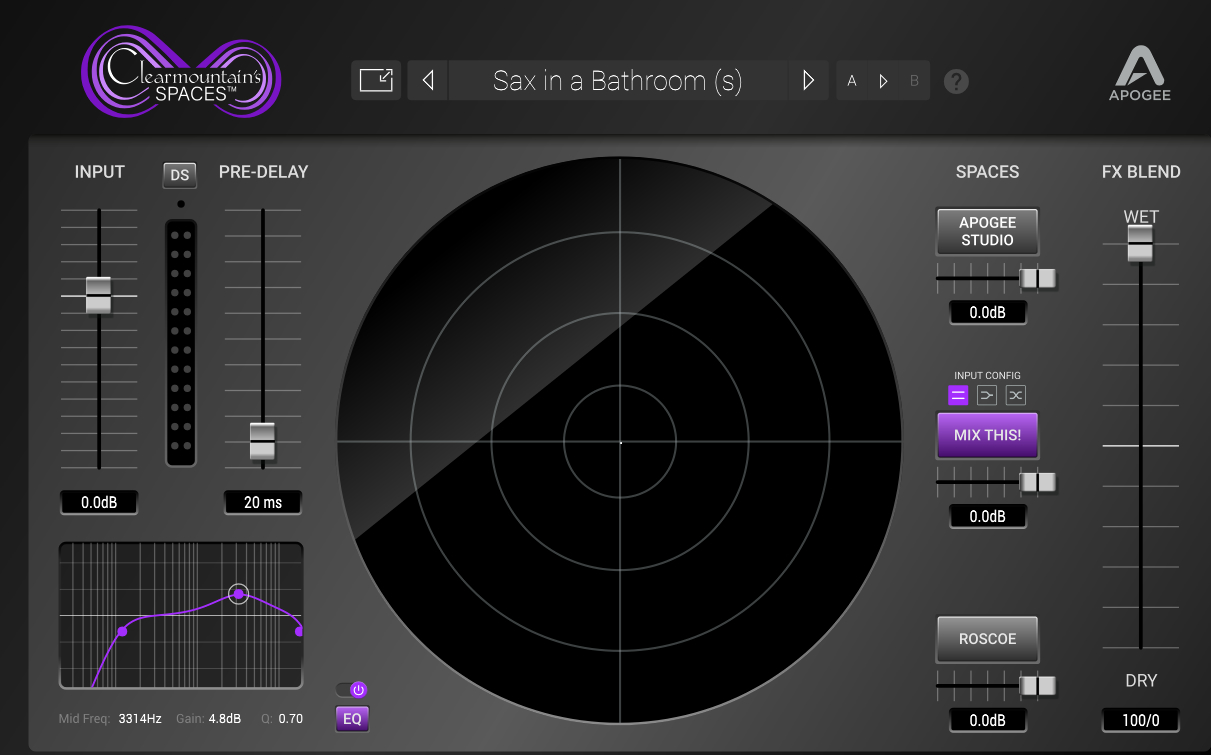Click the Input fader handle
This screenshot has width=1211, height=755.
99,296
